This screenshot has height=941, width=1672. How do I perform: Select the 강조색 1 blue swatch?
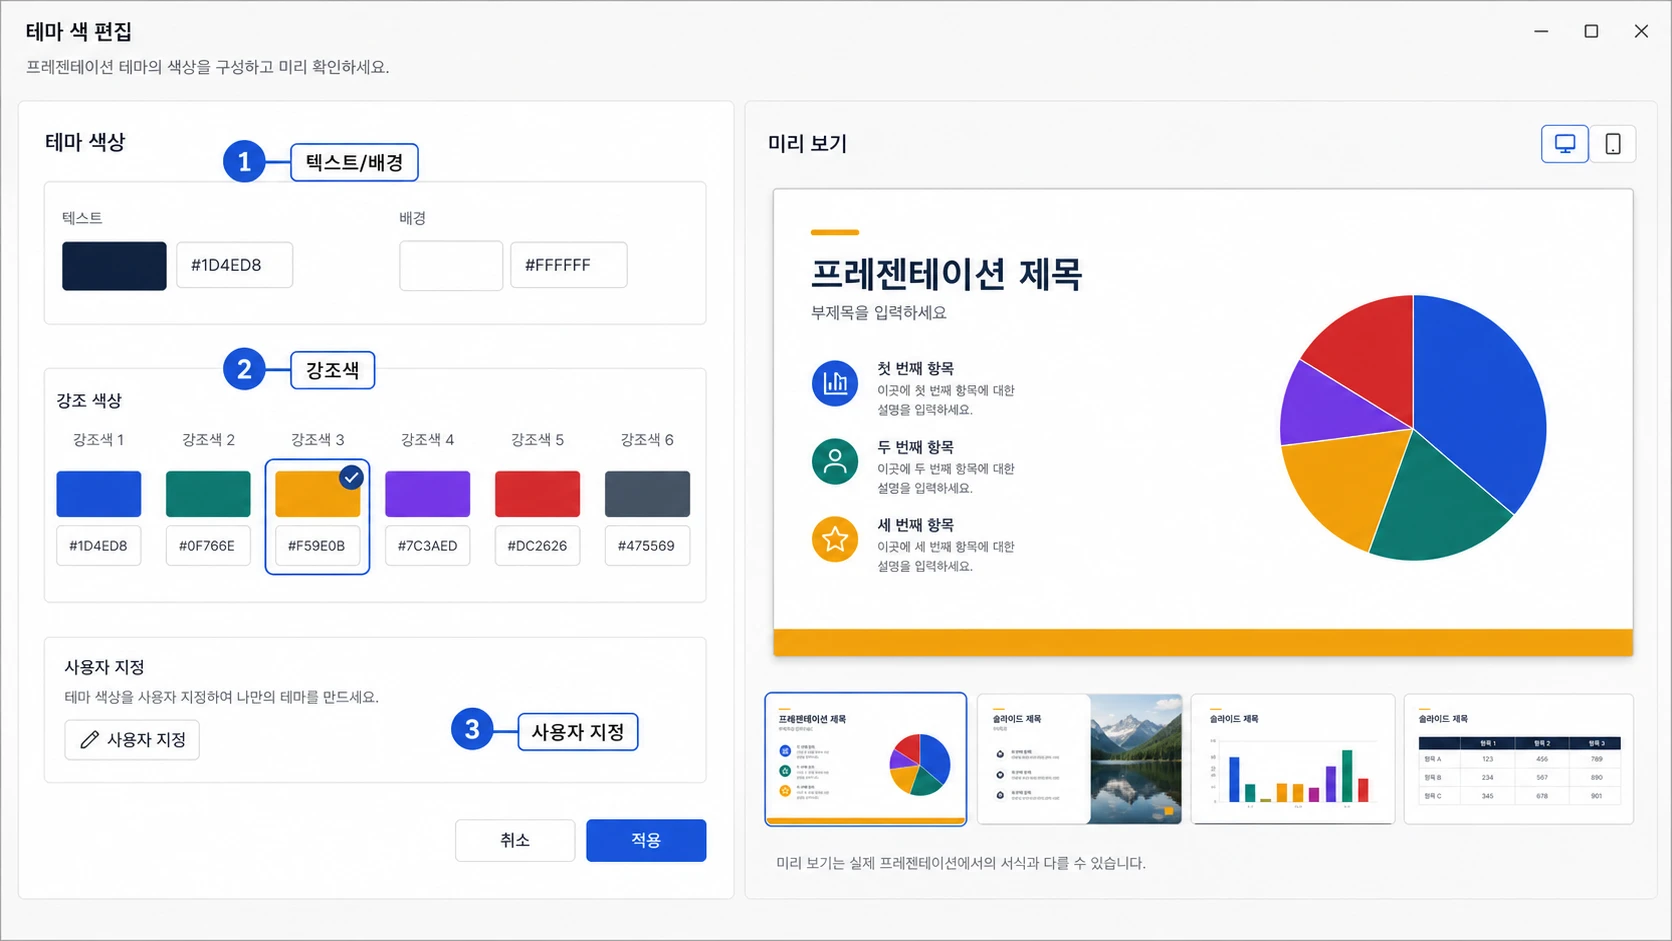(x=98, y=494)
